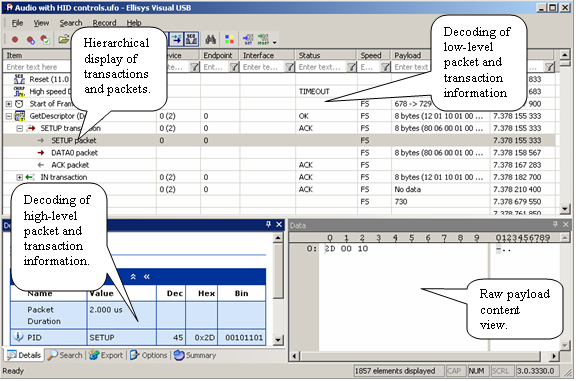Click the record-and-restart icon with blue badge
This screenshot has width=576, height=381.
coord(30,40)
